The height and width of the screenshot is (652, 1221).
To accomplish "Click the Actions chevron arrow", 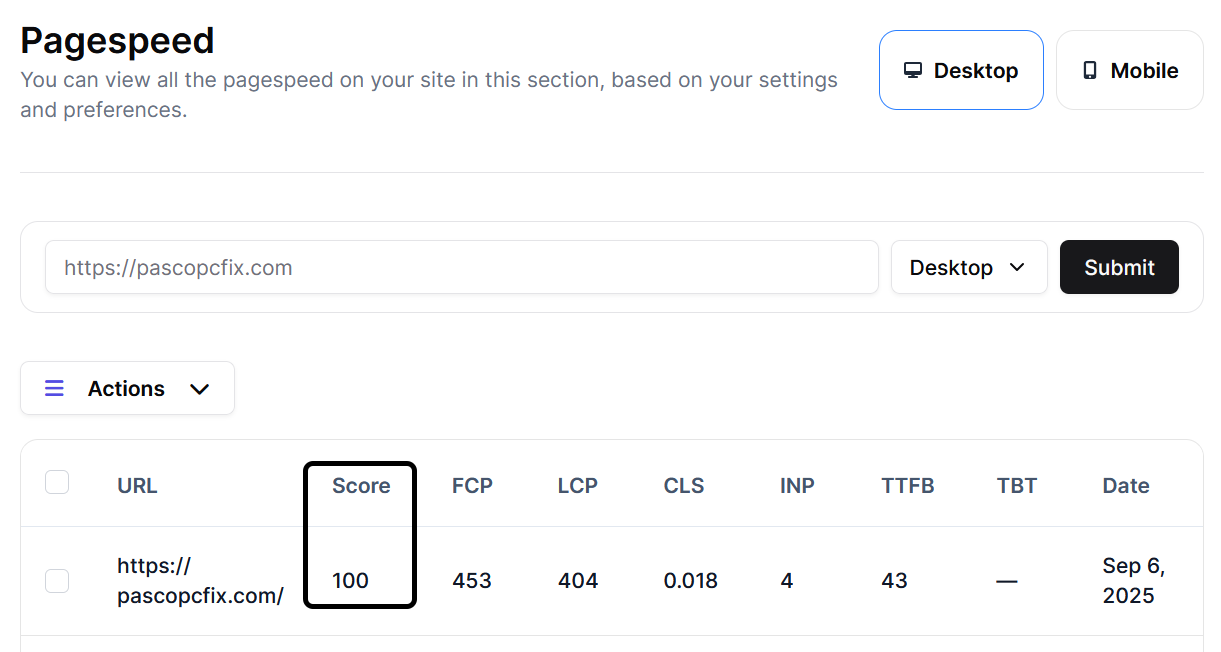I will point(200,389).
